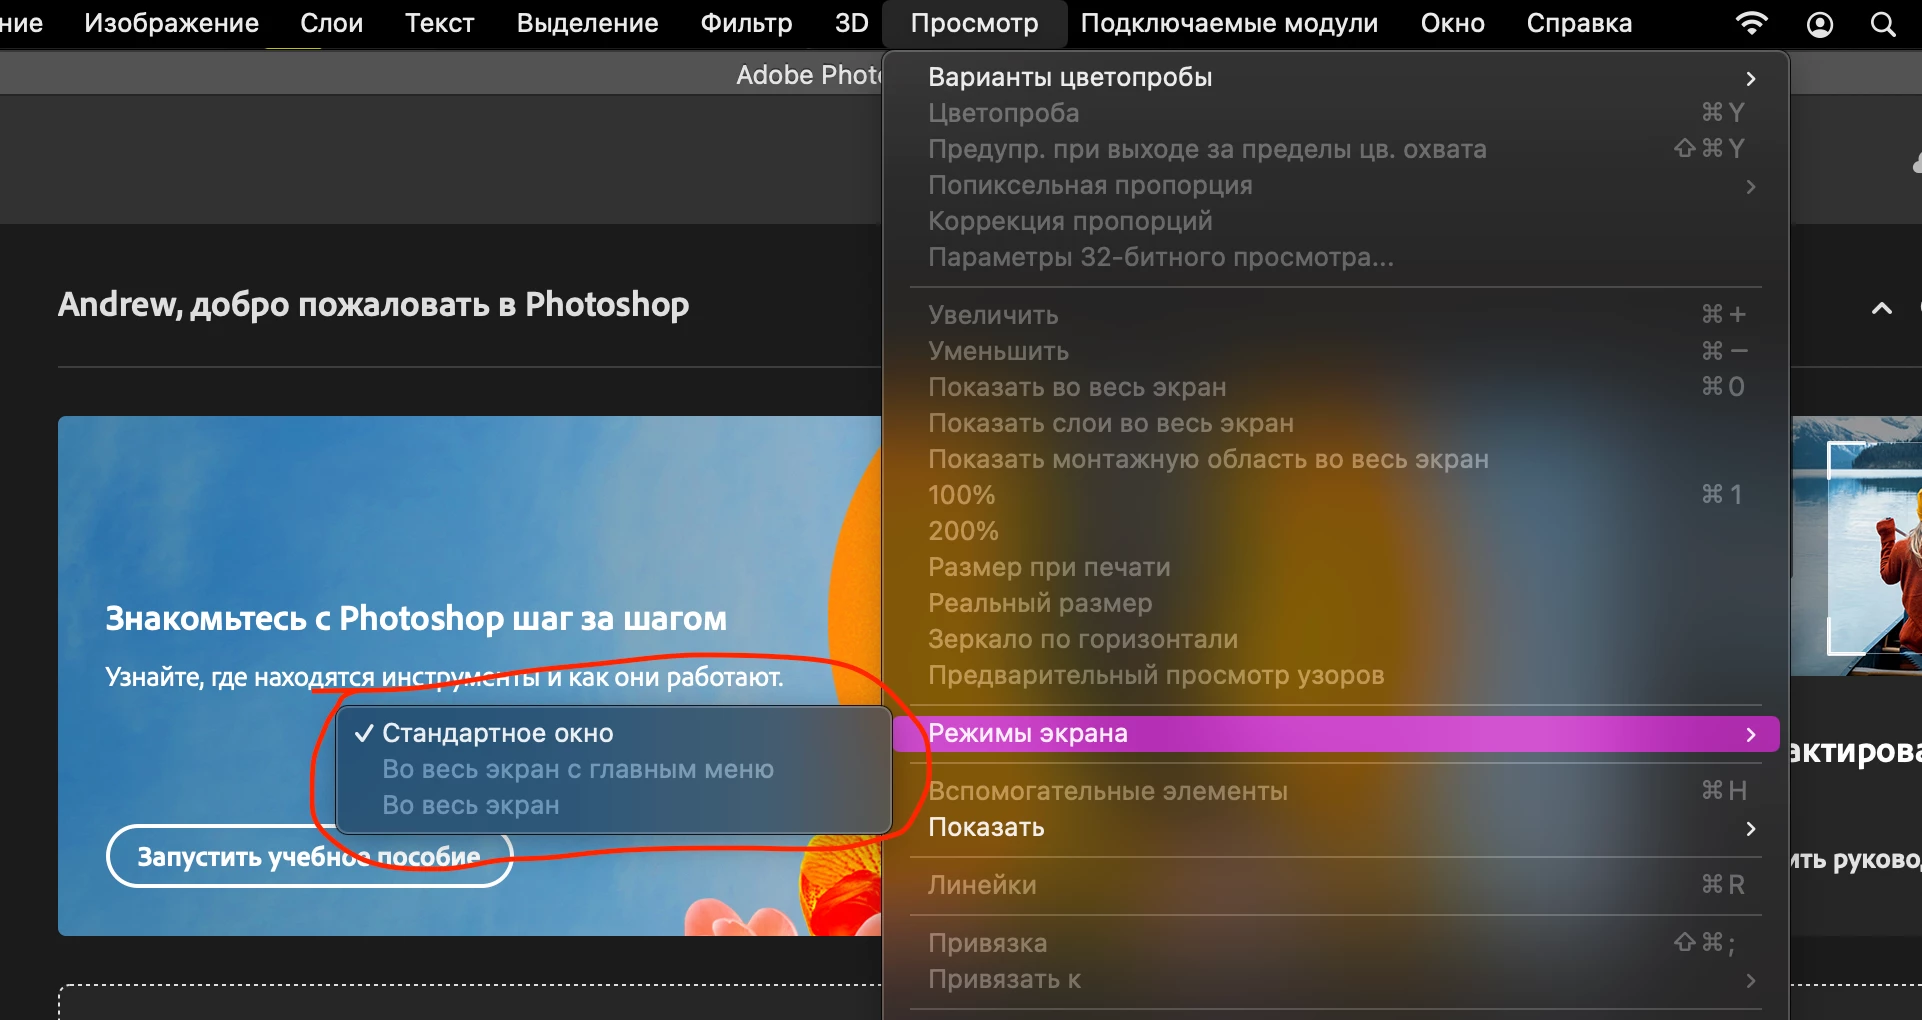Image resolution: width=1922 pixels, height=1020 pixels.
Task: Expand the Показать submenu
Action: coord(1335,827)
